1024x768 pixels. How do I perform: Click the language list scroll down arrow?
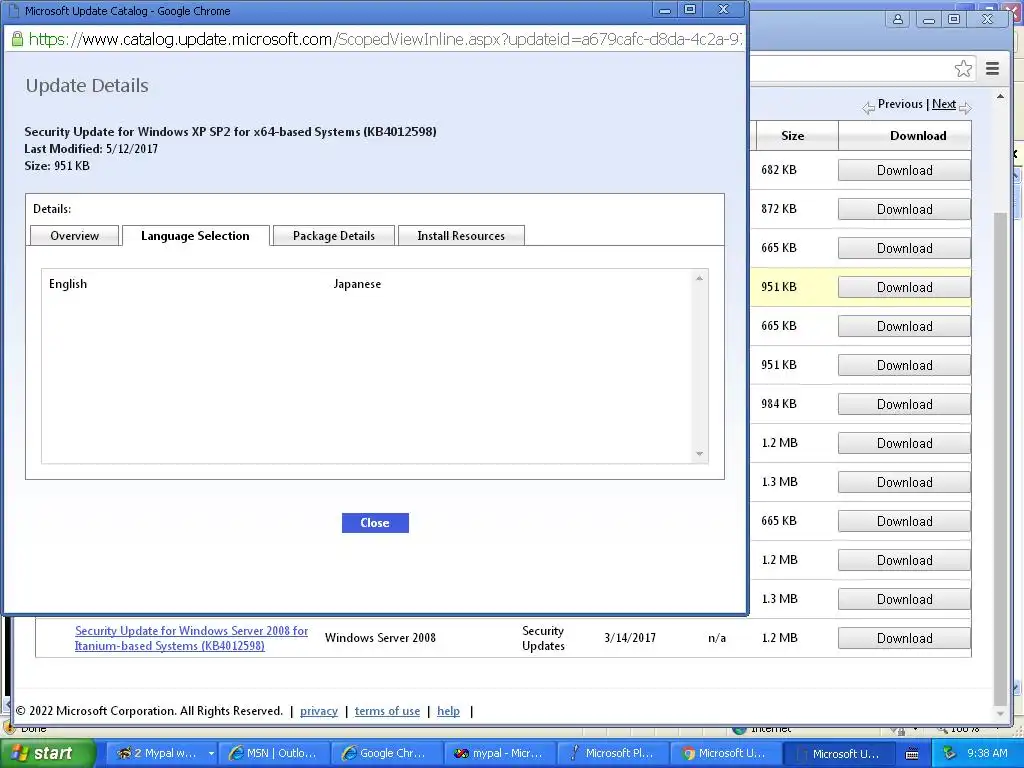click(699, 454)
